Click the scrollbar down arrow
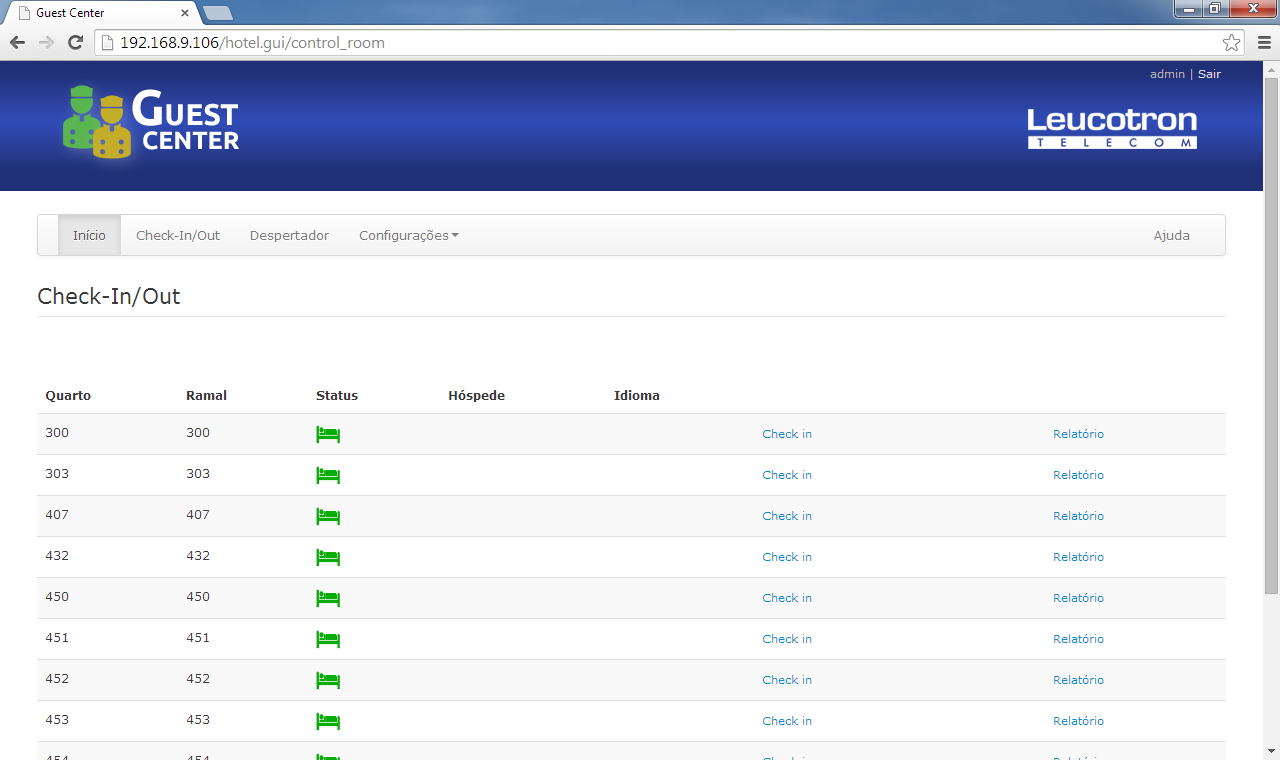Screen dimensions: 1280x760 (x=1271, y=751)
